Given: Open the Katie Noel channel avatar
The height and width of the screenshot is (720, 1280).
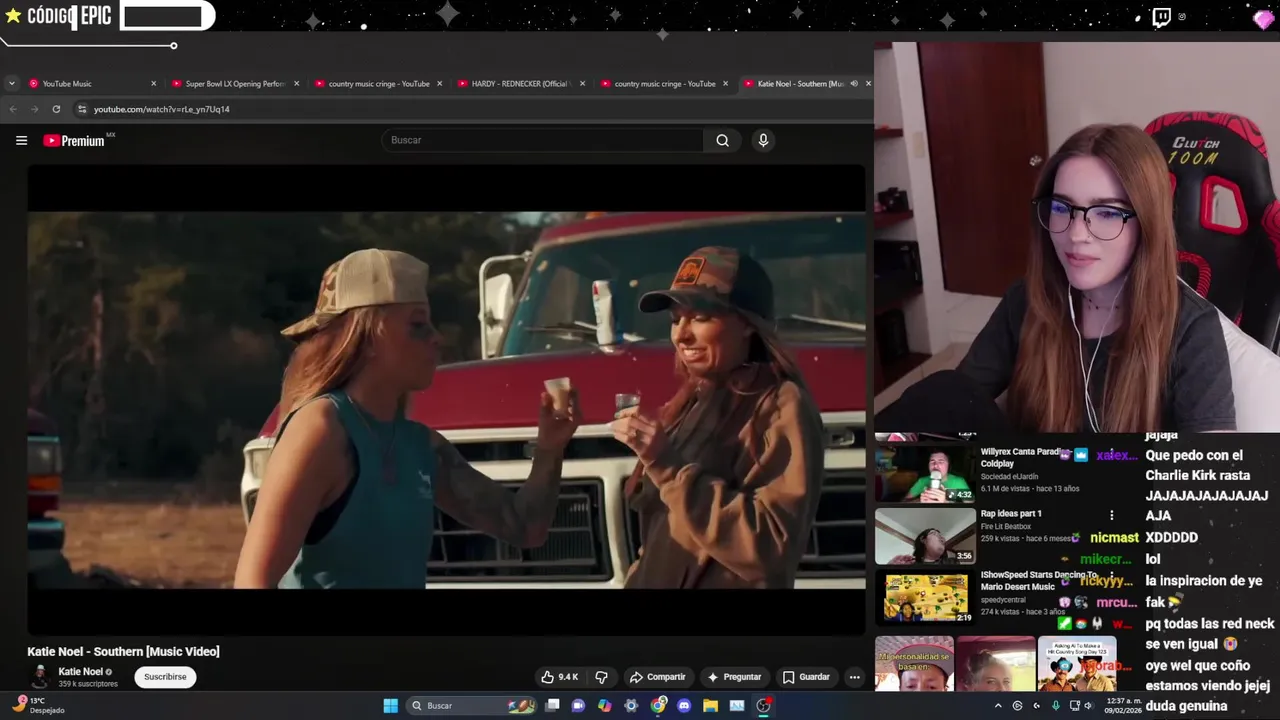Looking at the screenshot, I should click(x=40, y=677).
